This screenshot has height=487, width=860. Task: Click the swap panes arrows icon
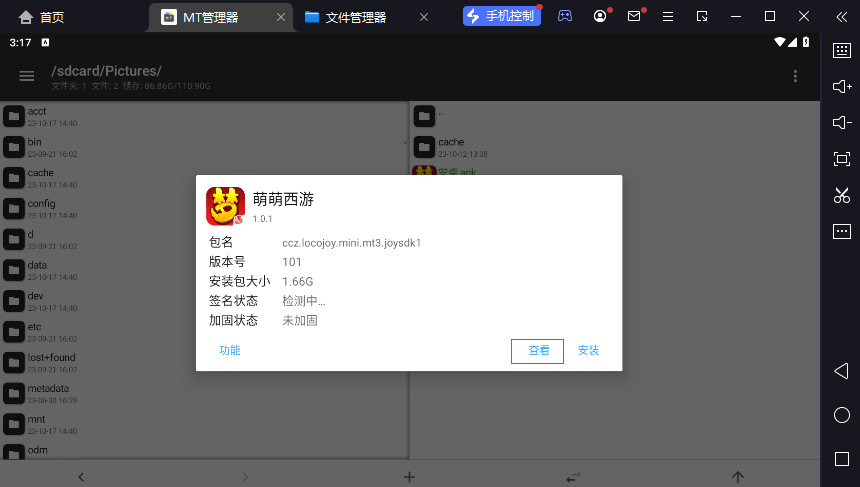574,477
